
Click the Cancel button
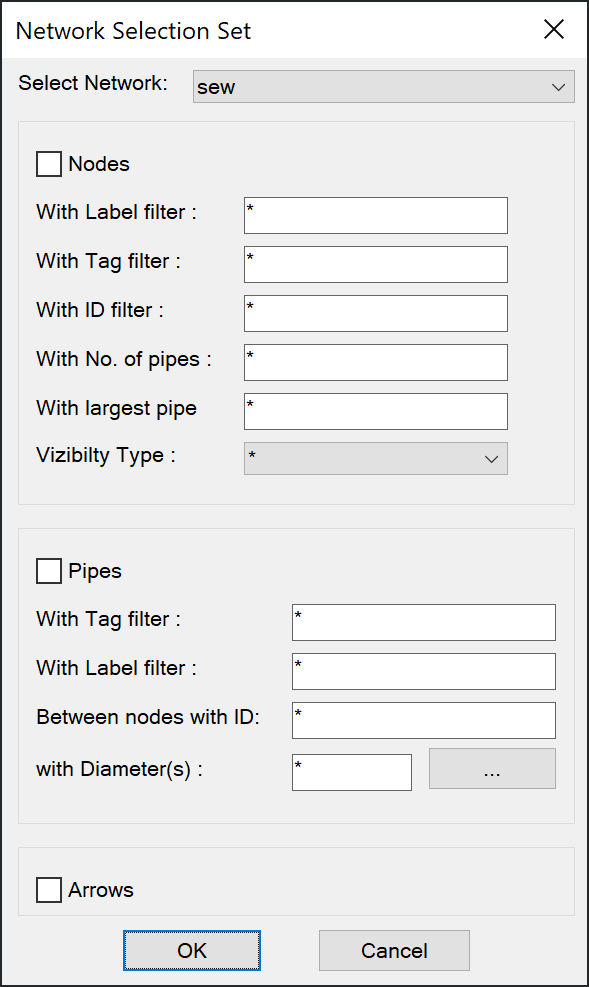tap(394, 950)
